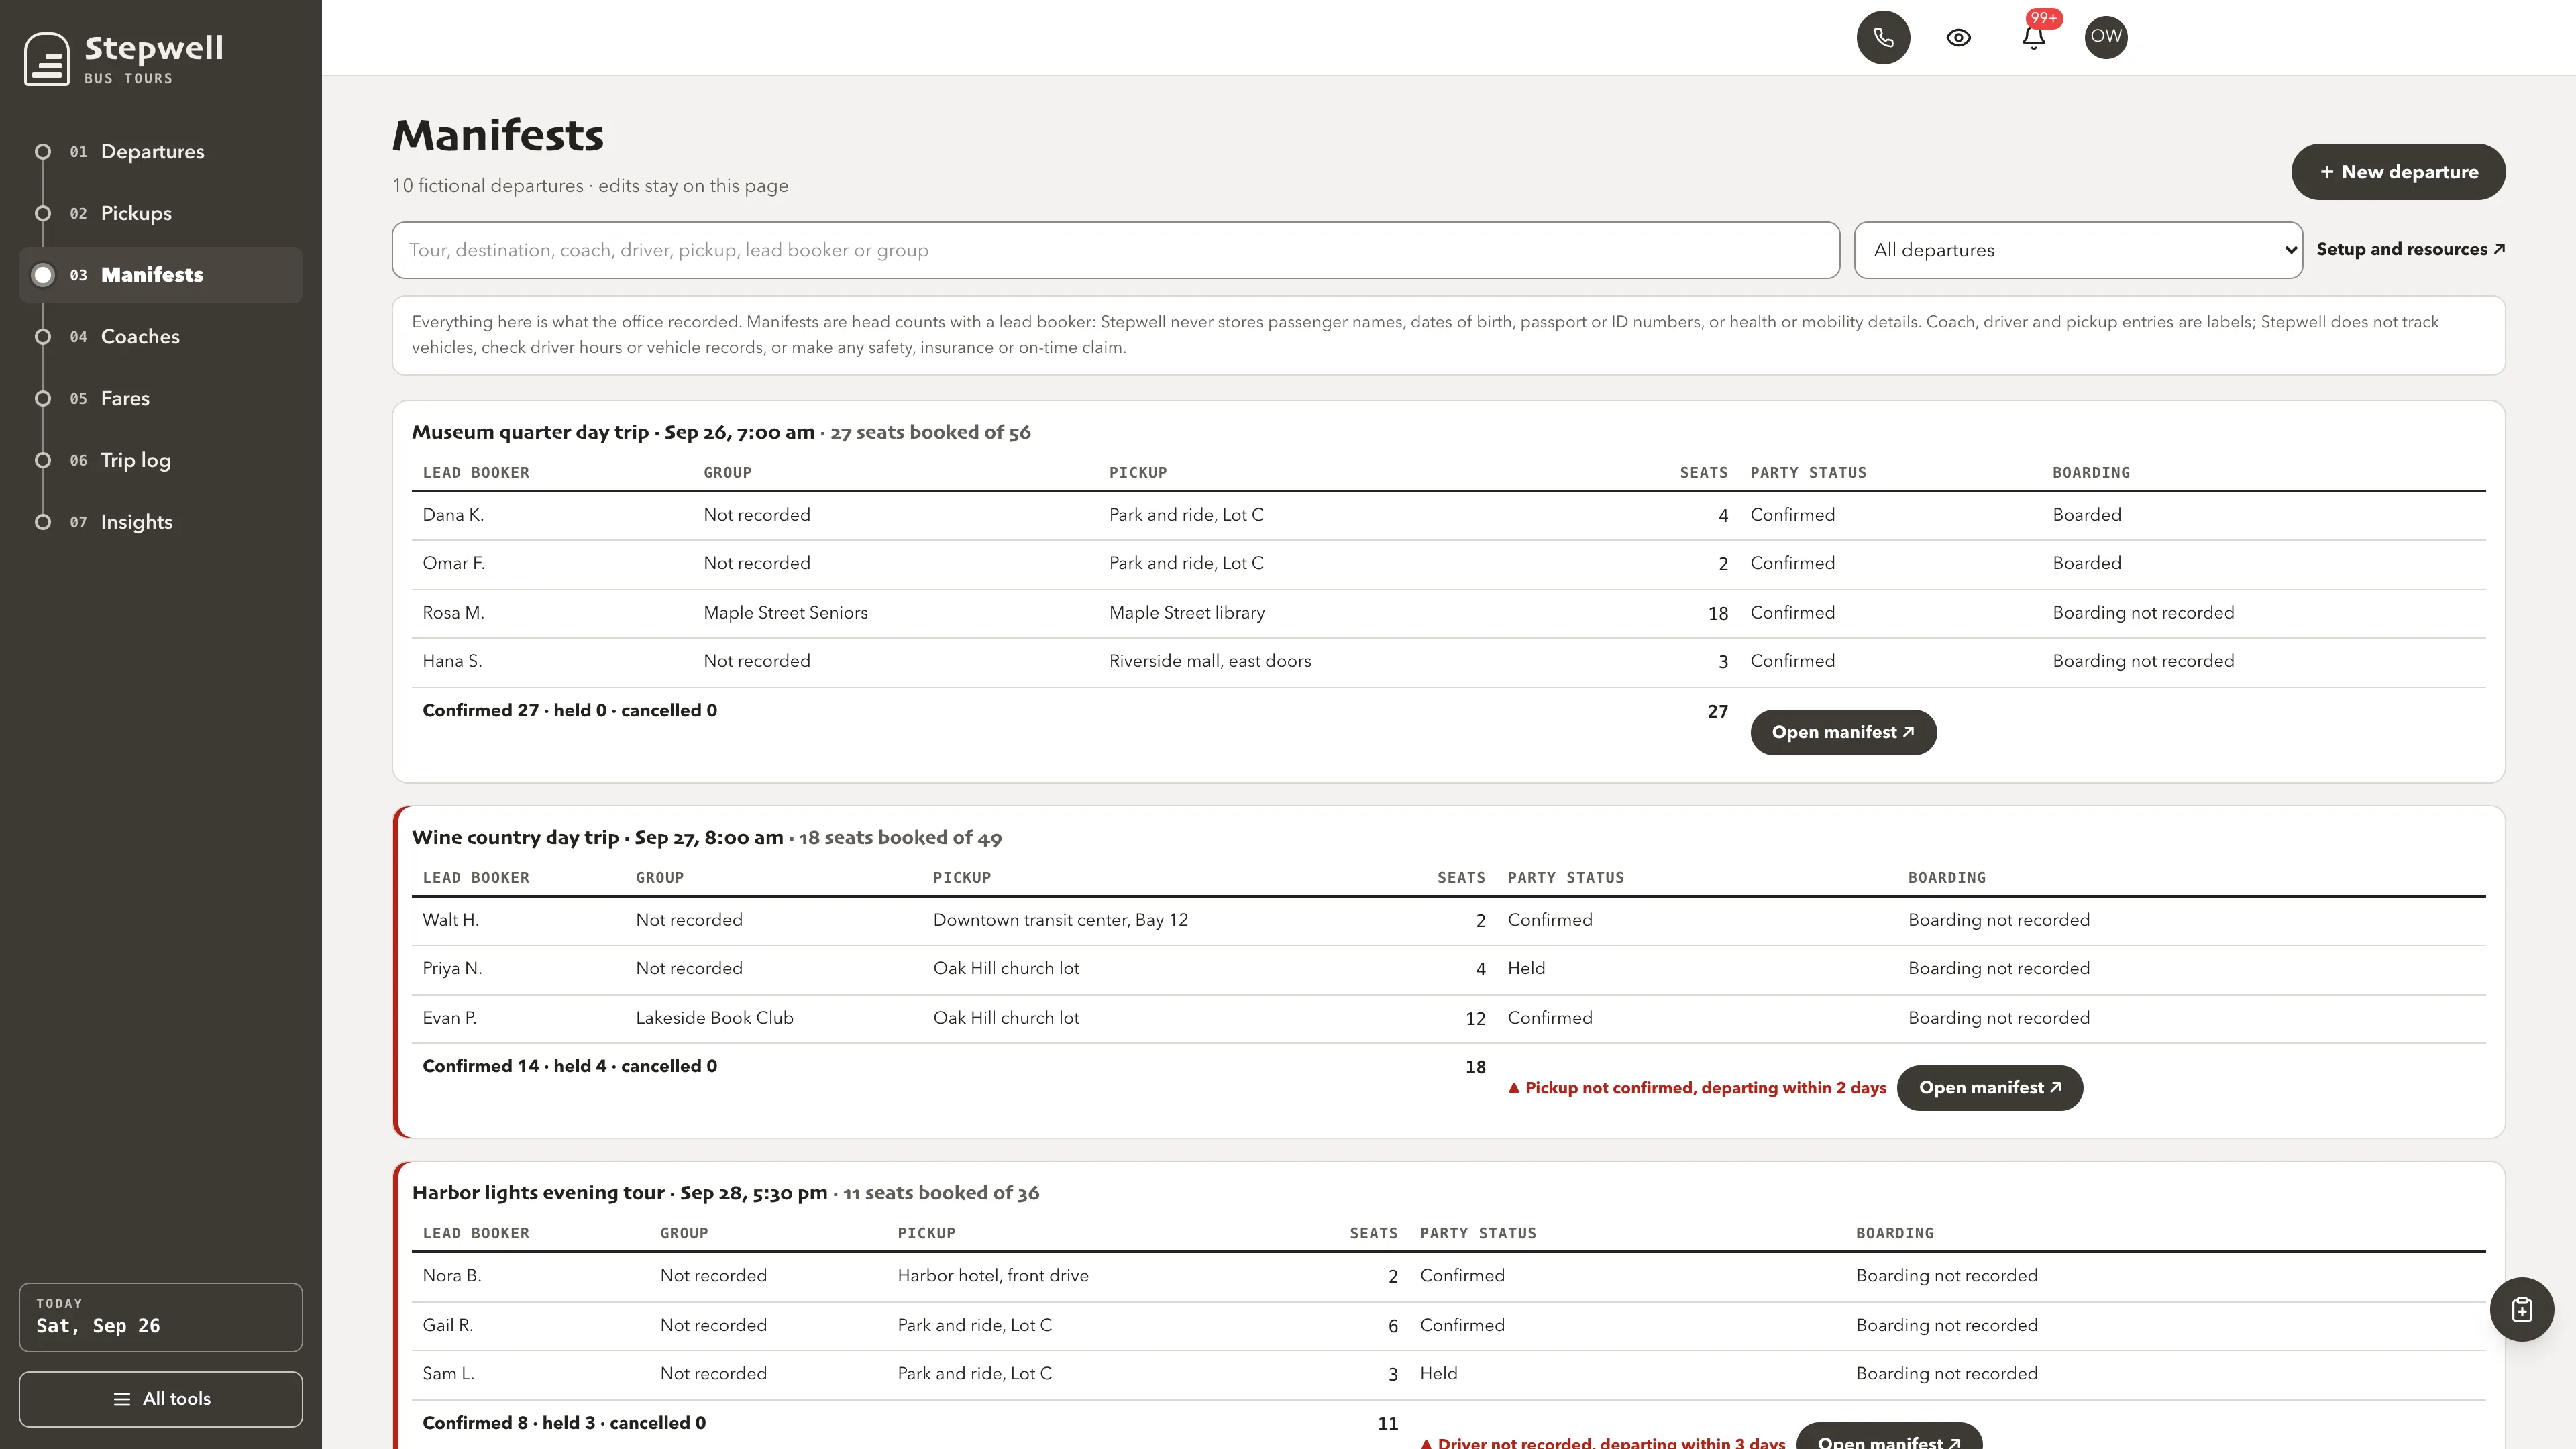Open the OW user avatar menu

[x=2106, y=37]
